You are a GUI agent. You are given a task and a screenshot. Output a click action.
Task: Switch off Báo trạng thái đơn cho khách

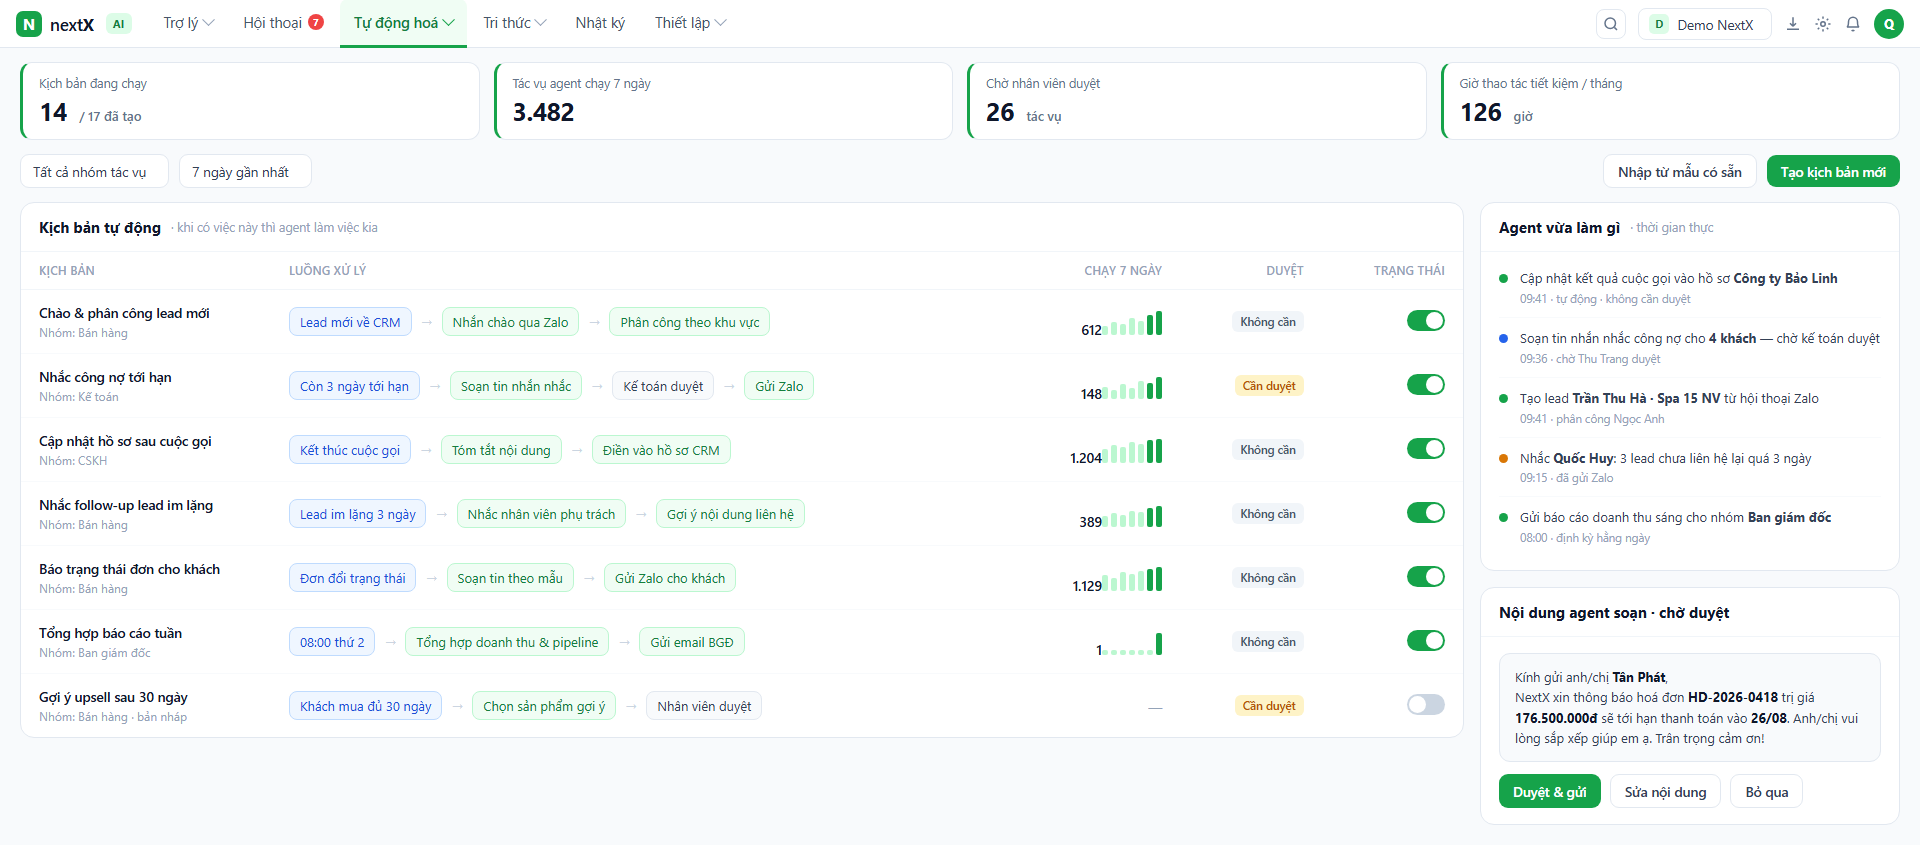tap(1426, 577)
